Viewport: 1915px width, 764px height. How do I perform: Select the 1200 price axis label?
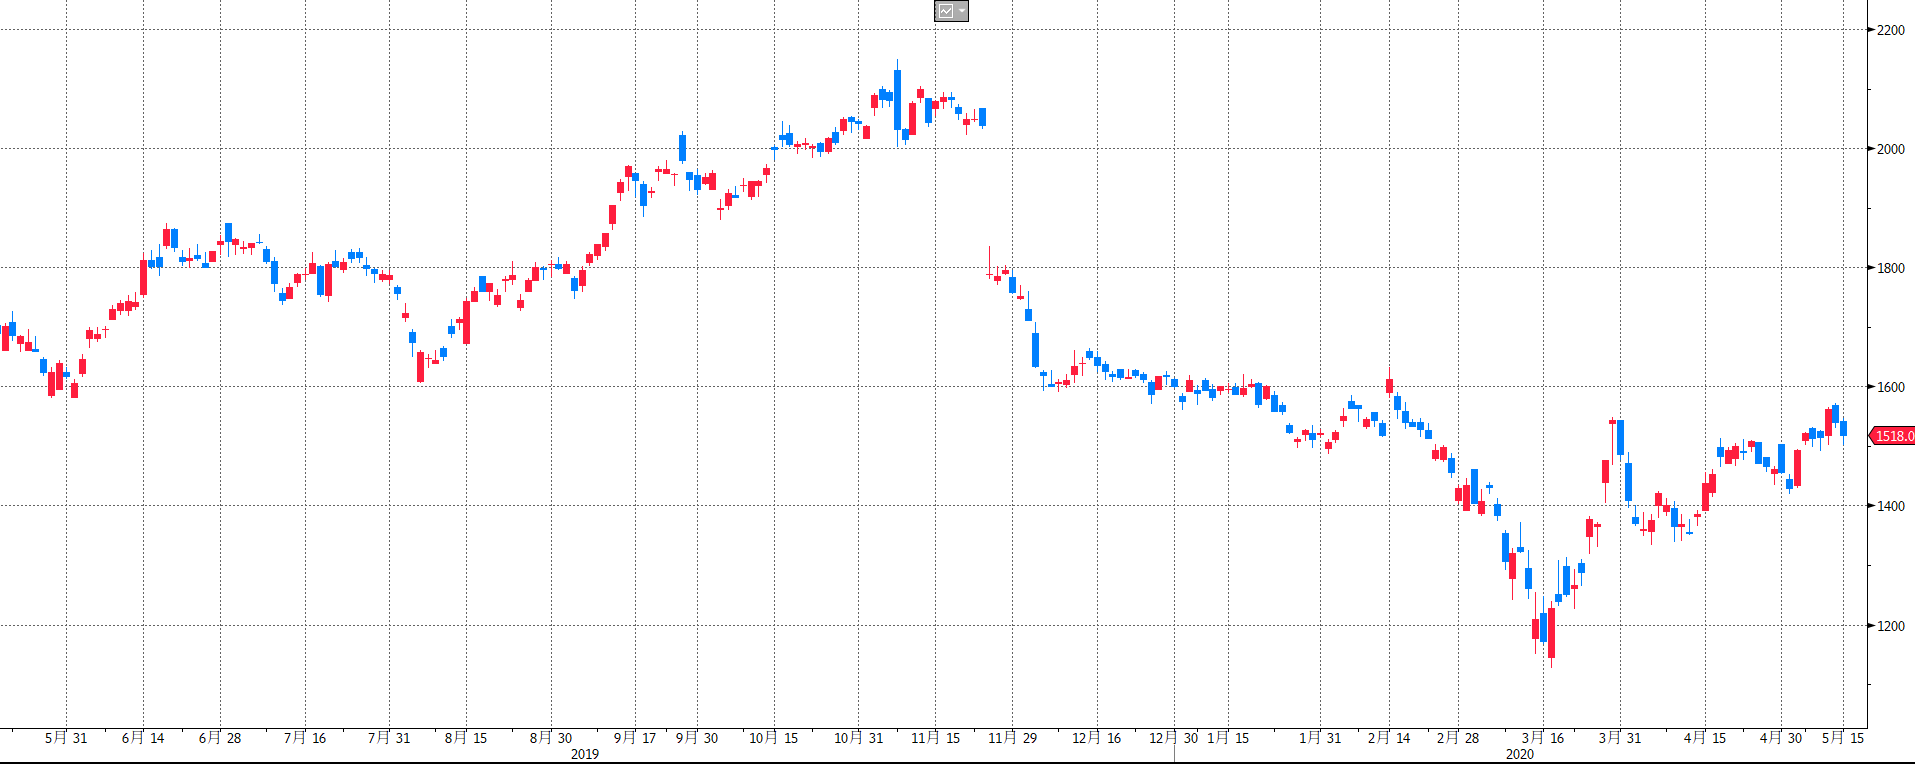pyautogui.click(x=1891, y=626)
